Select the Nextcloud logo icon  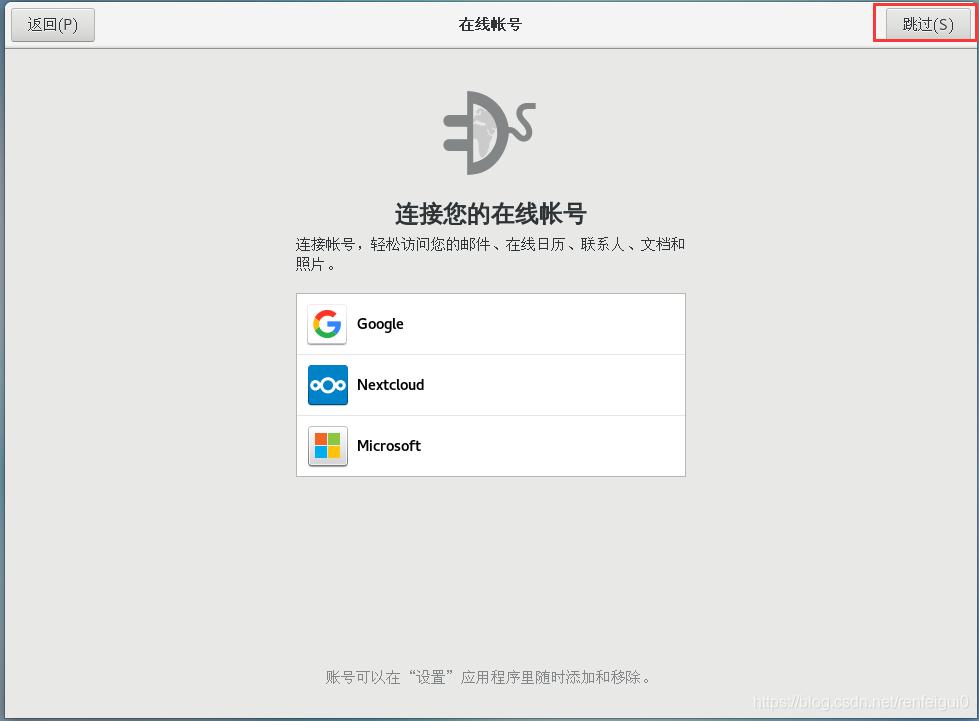point(326,385)
